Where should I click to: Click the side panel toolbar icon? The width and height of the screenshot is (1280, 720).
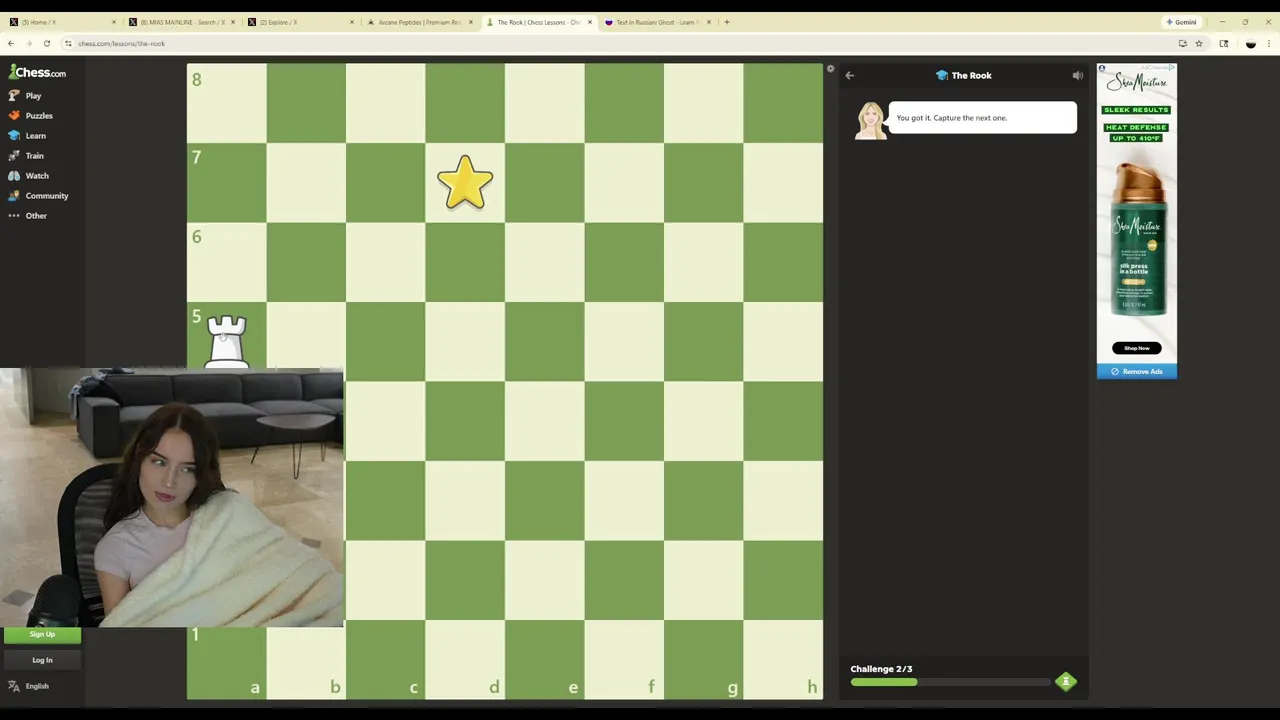[x=1224, y=43]
